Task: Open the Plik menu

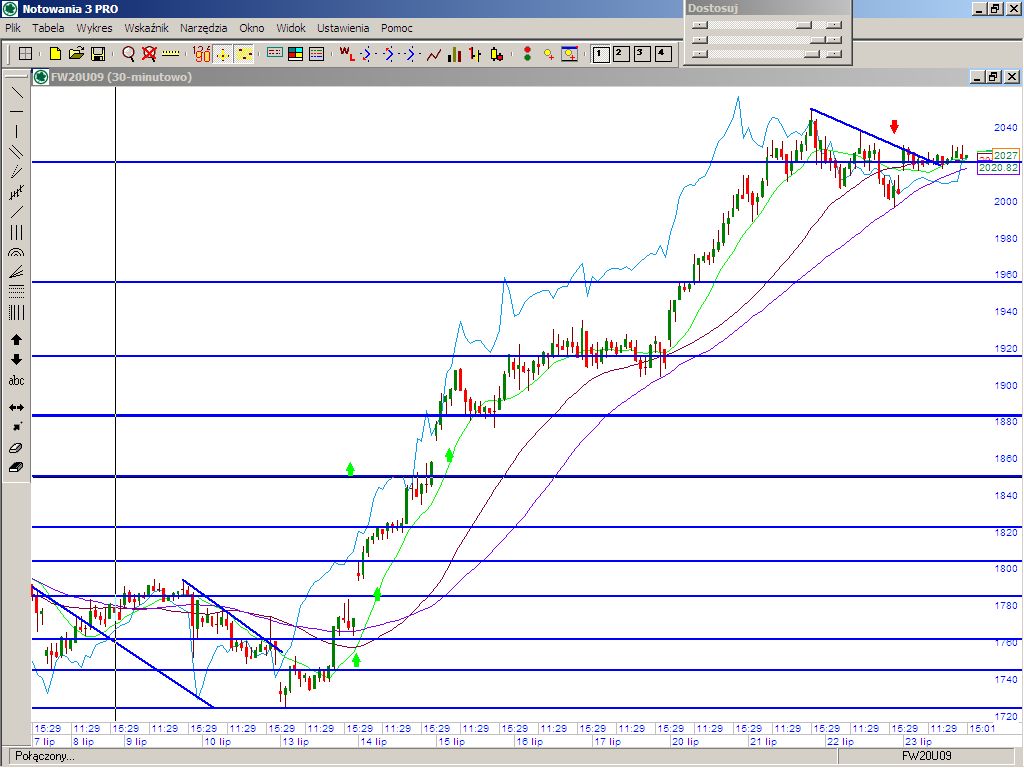Action: coord(13,28)
